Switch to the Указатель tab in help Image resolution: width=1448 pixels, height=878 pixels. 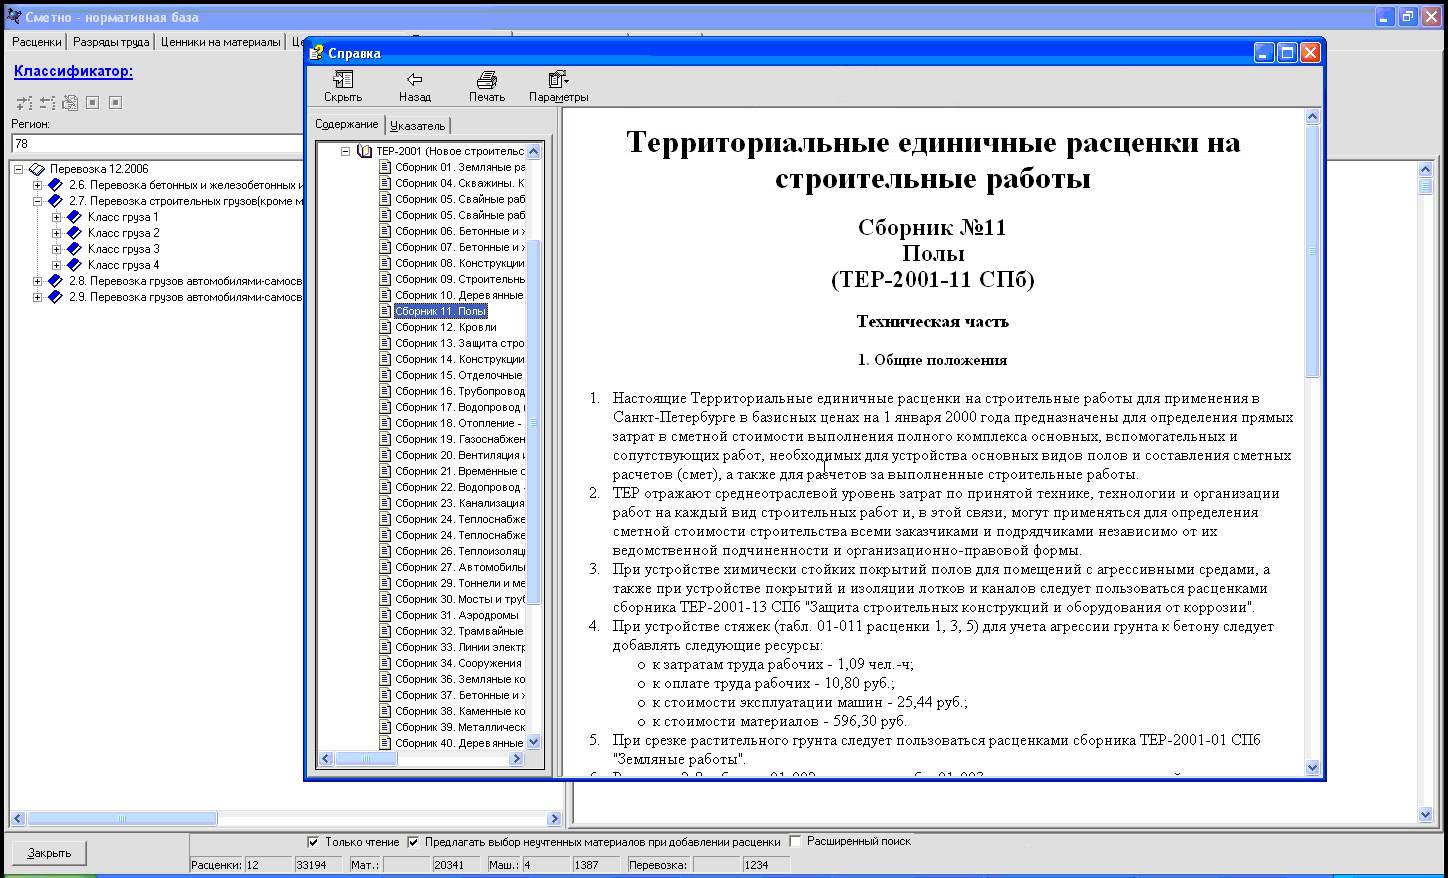coord(417,125)
